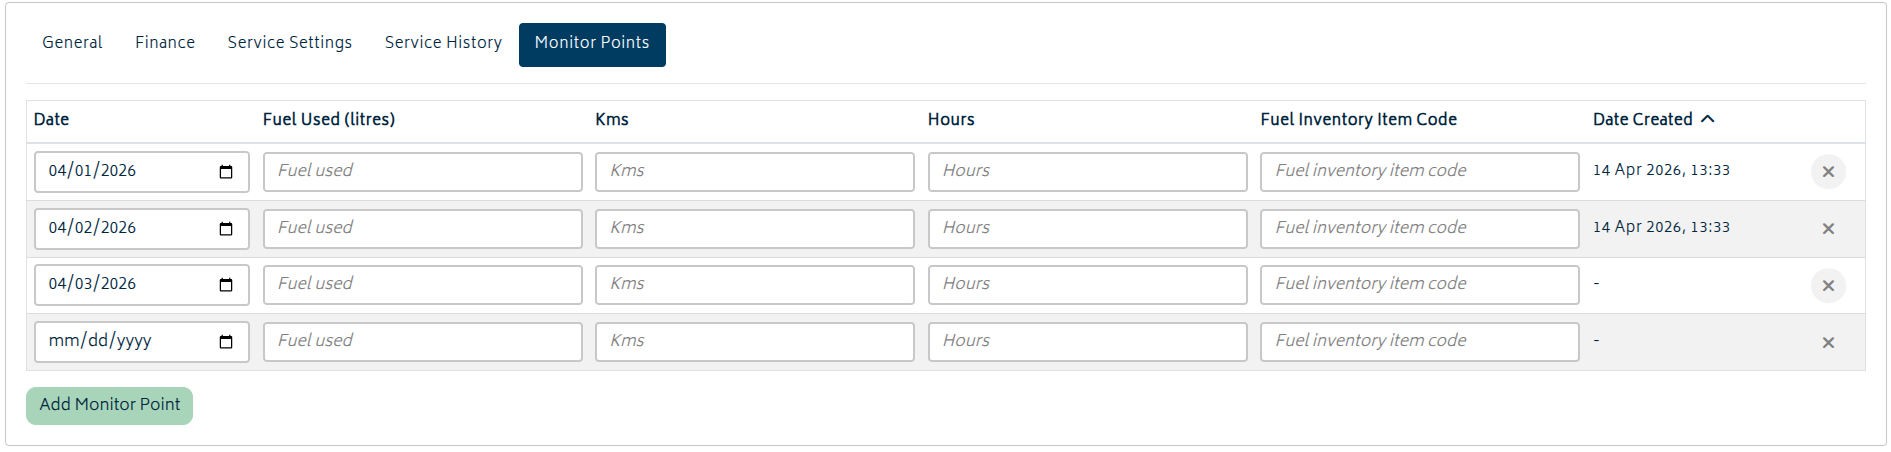The width and height of the screenshot is (1891, 452).
Task: Open calendar picker for 04/02/2026 date
Action: (226, 229)
